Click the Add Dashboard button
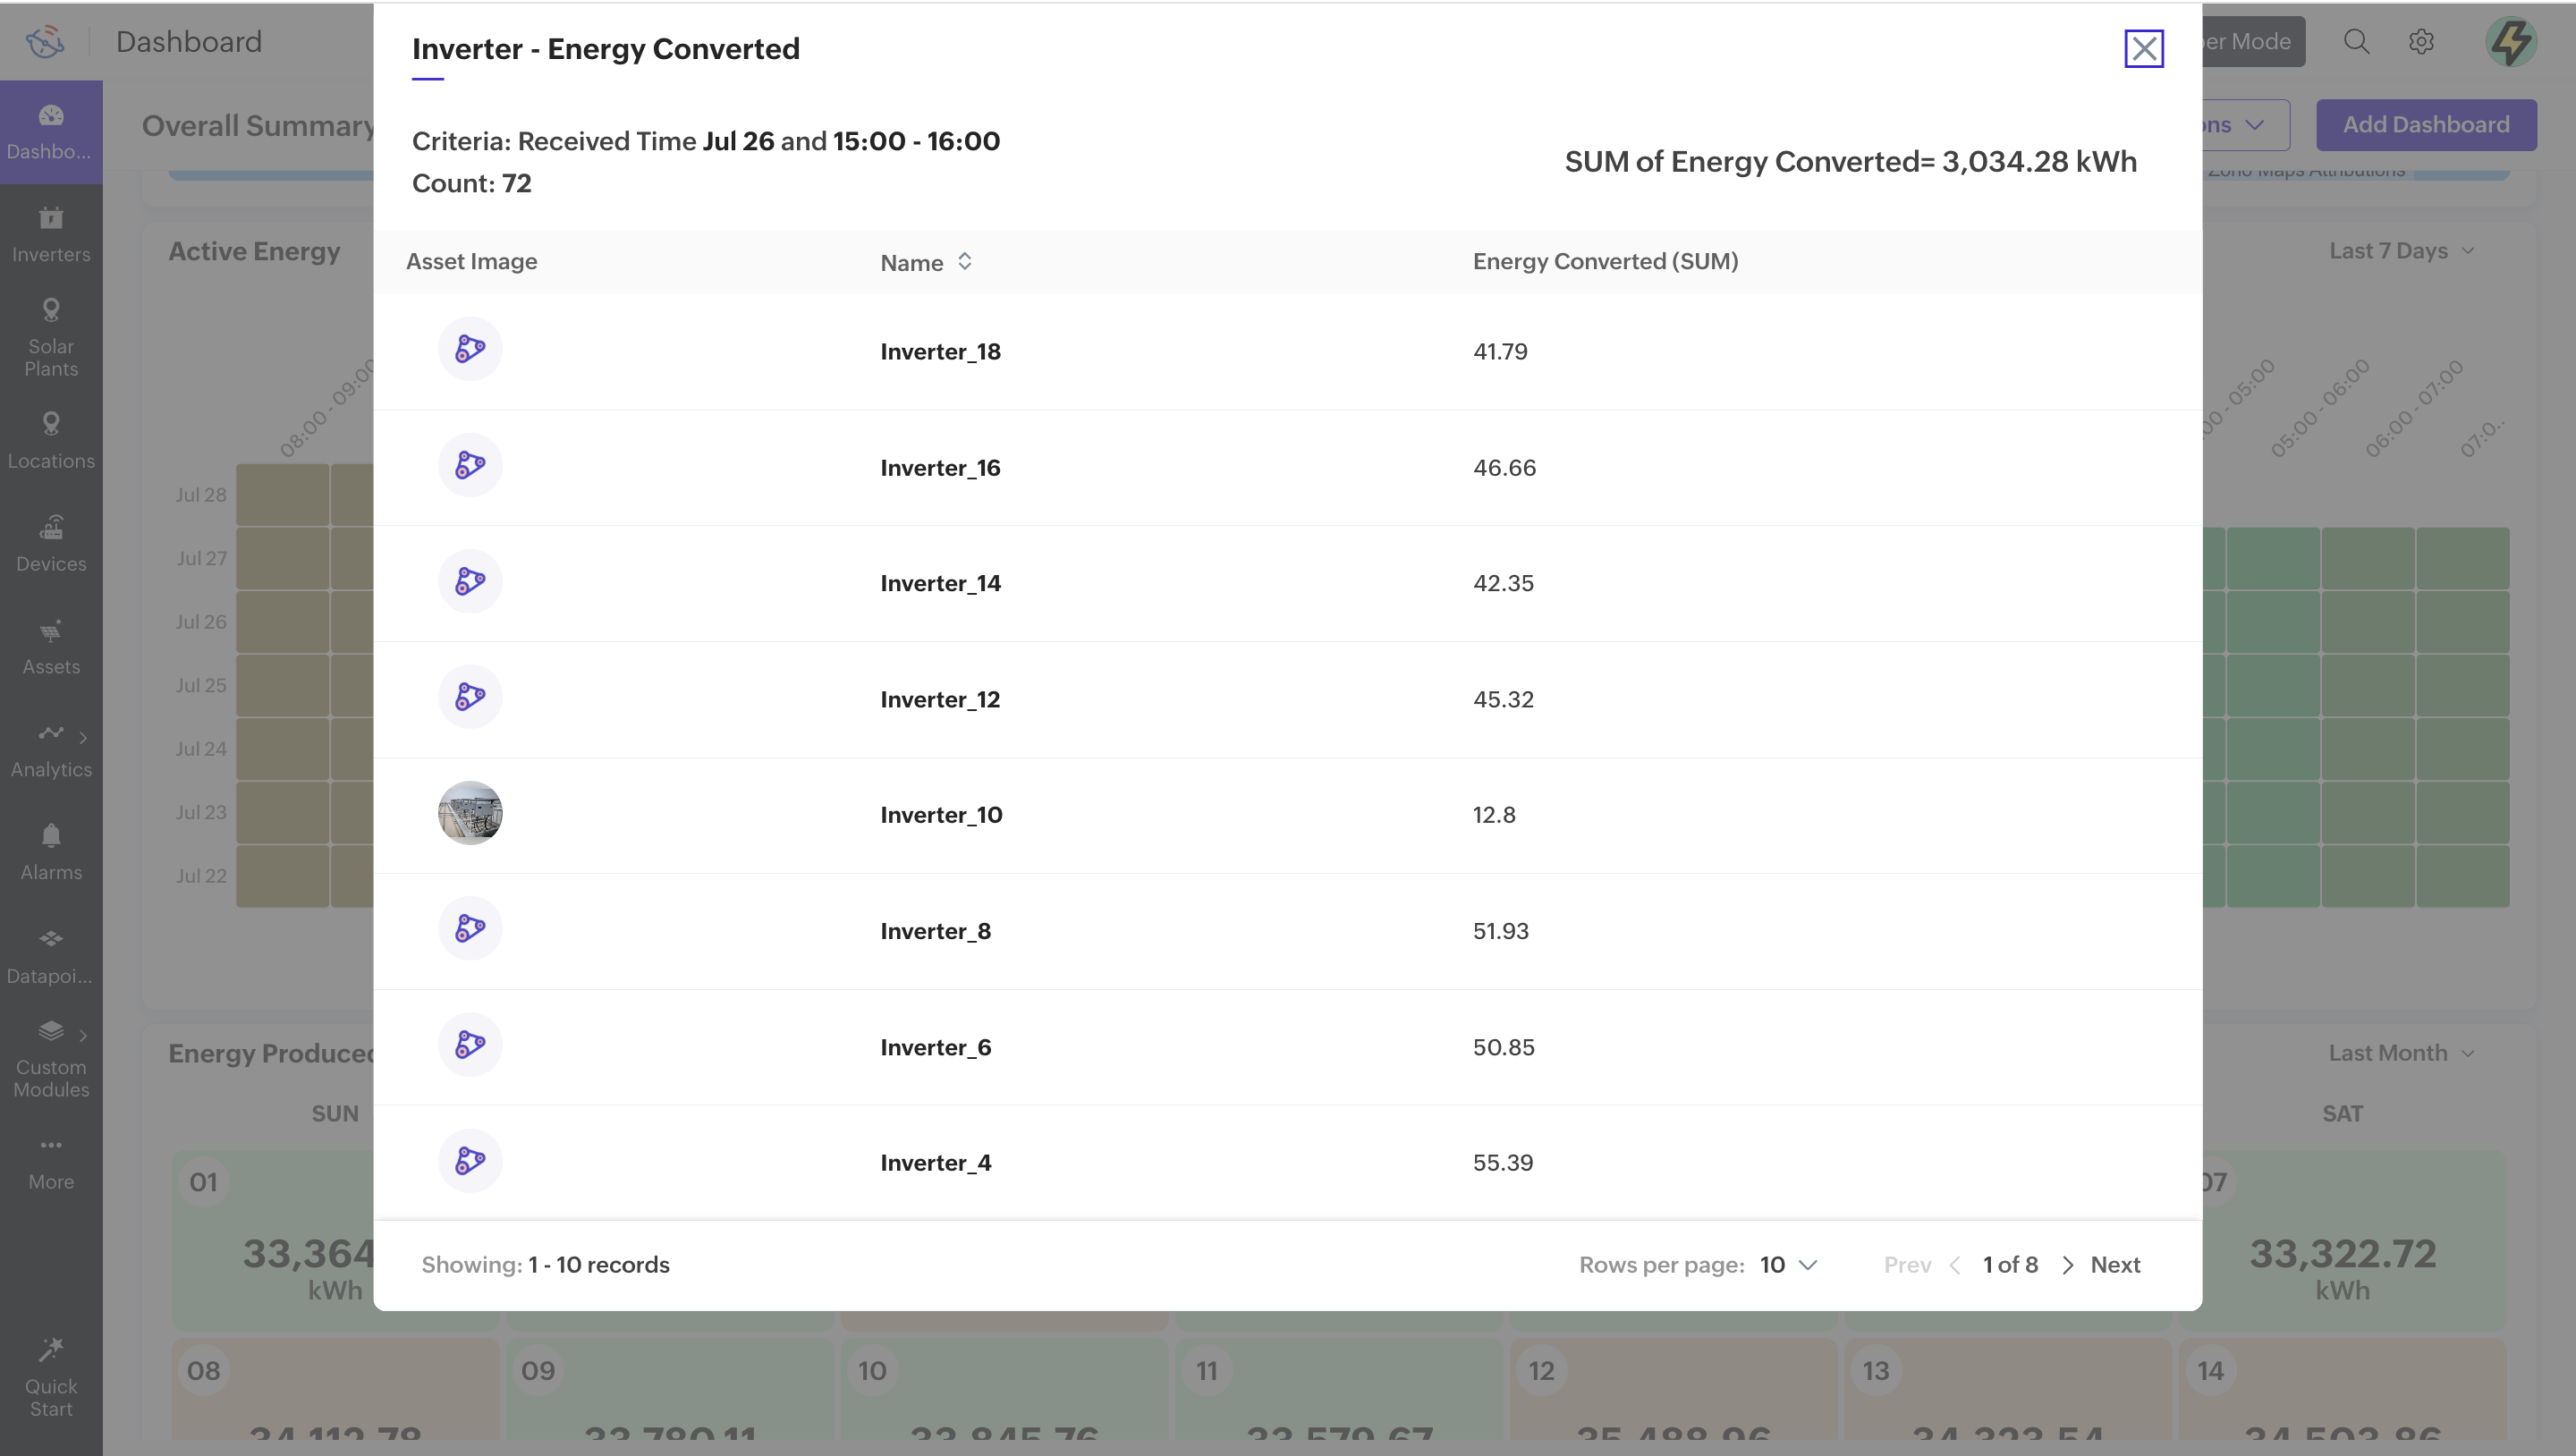This screenshot has width=2576, height=1456. click(x=2425, y=125)
